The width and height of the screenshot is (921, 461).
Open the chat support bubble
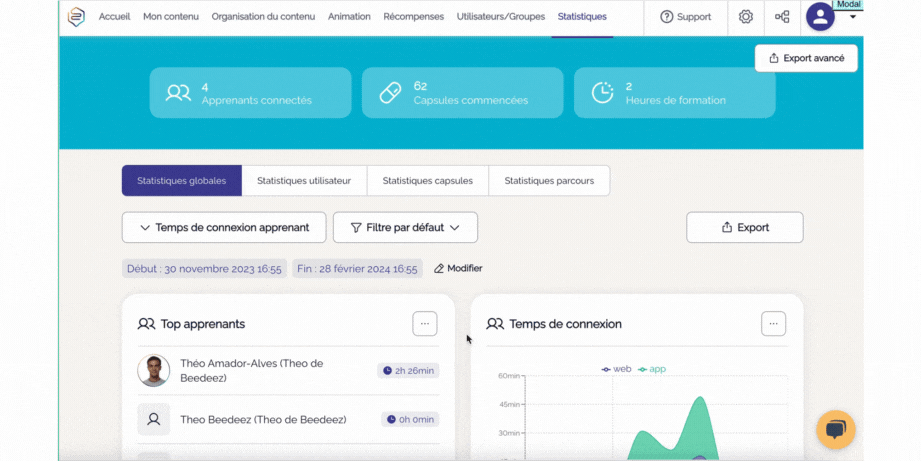coord(835,430)
